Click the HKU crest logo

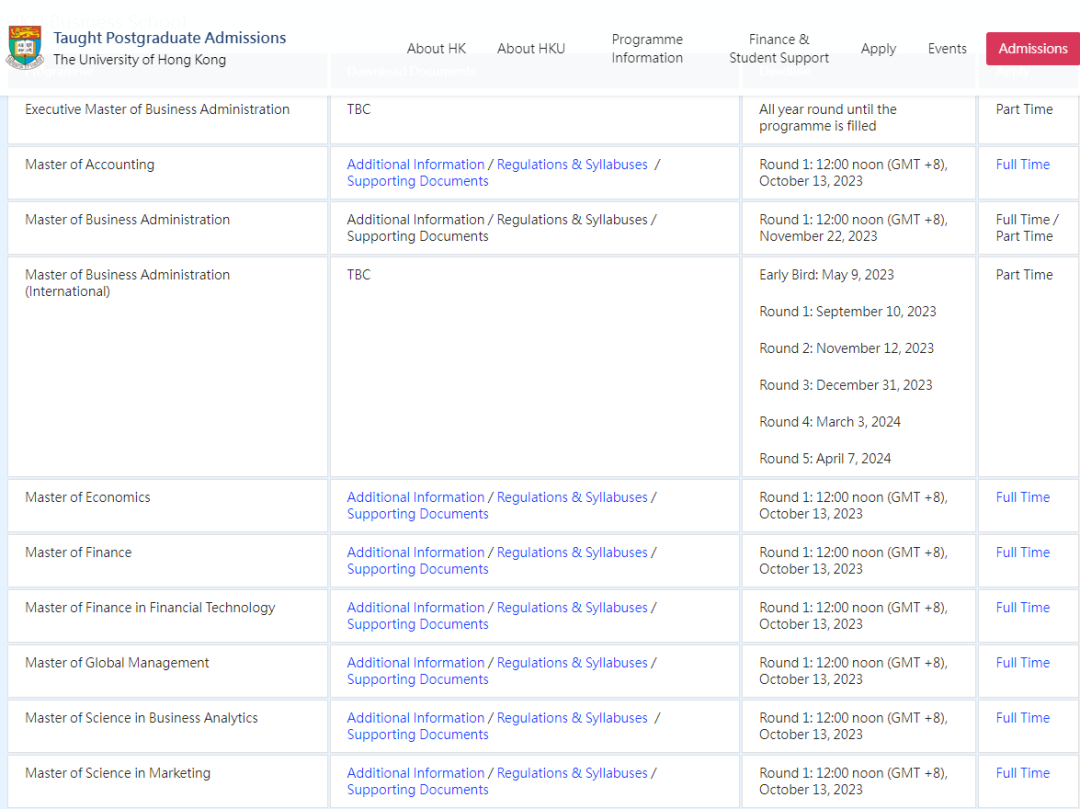(25, 47)
